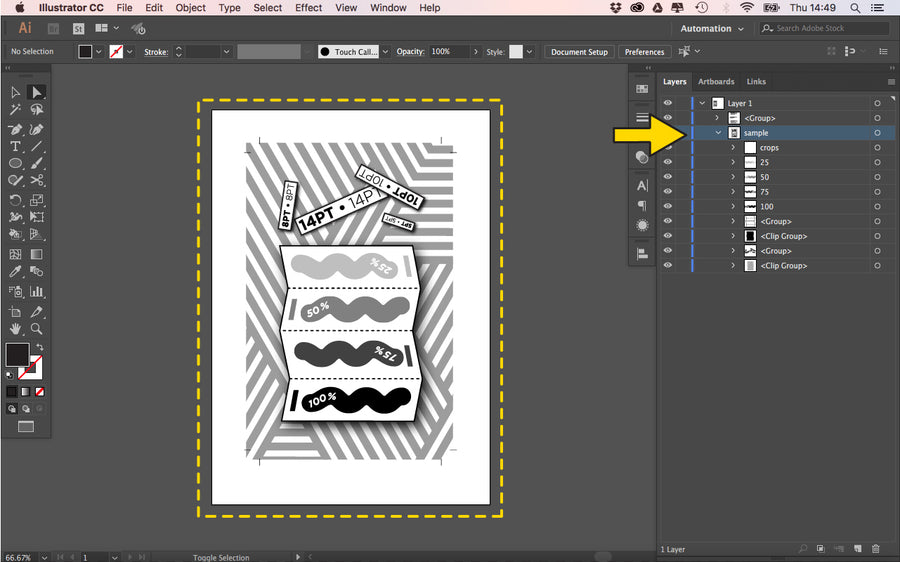The image size is (900, 562).
Task: Select the Type tool
Action: [x=16, y=146]
